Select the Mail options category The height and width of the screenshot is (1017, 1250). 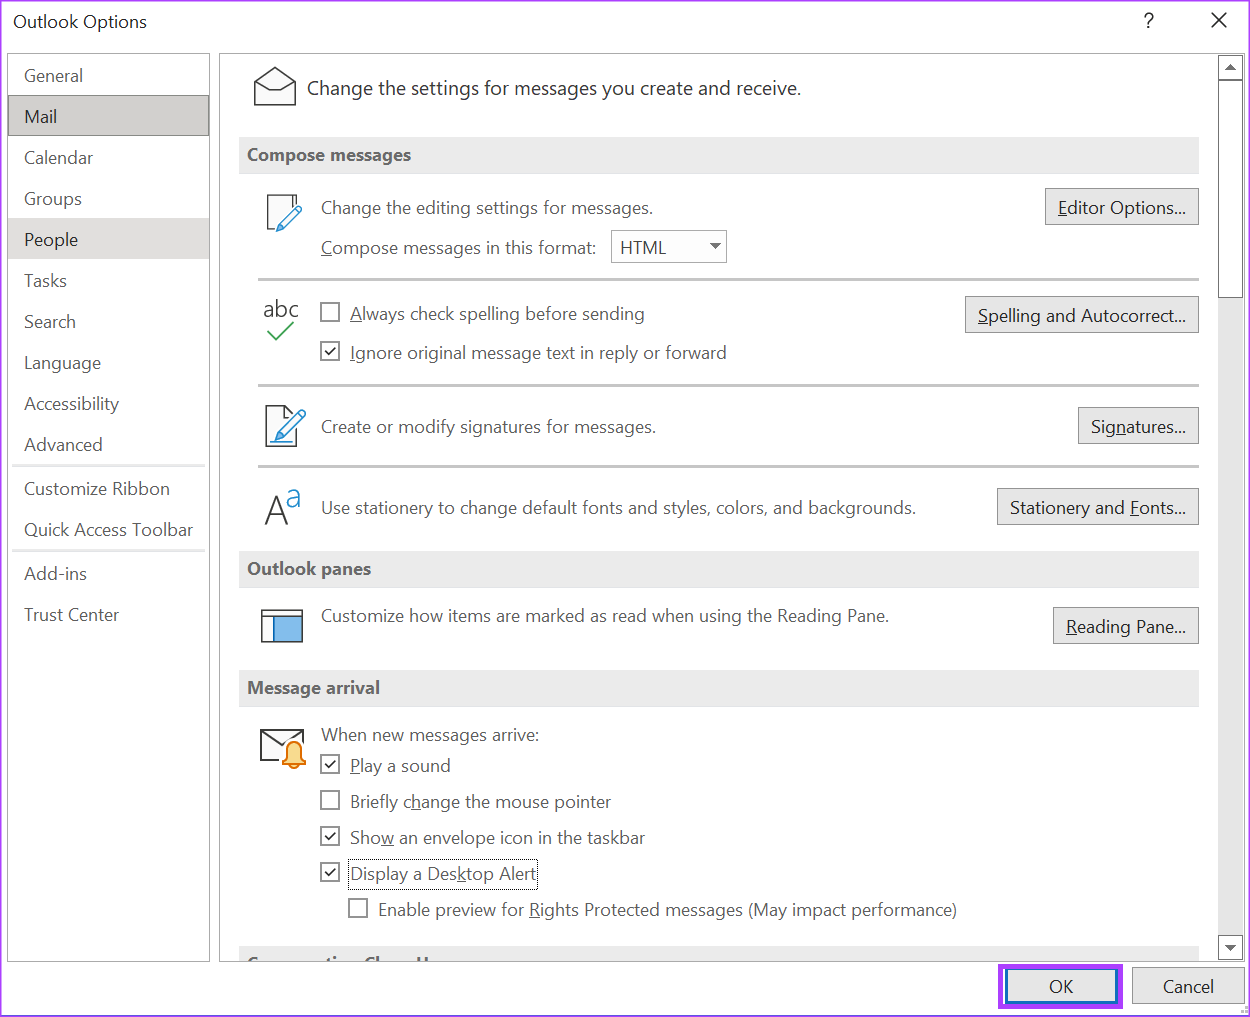click(108, 116)
